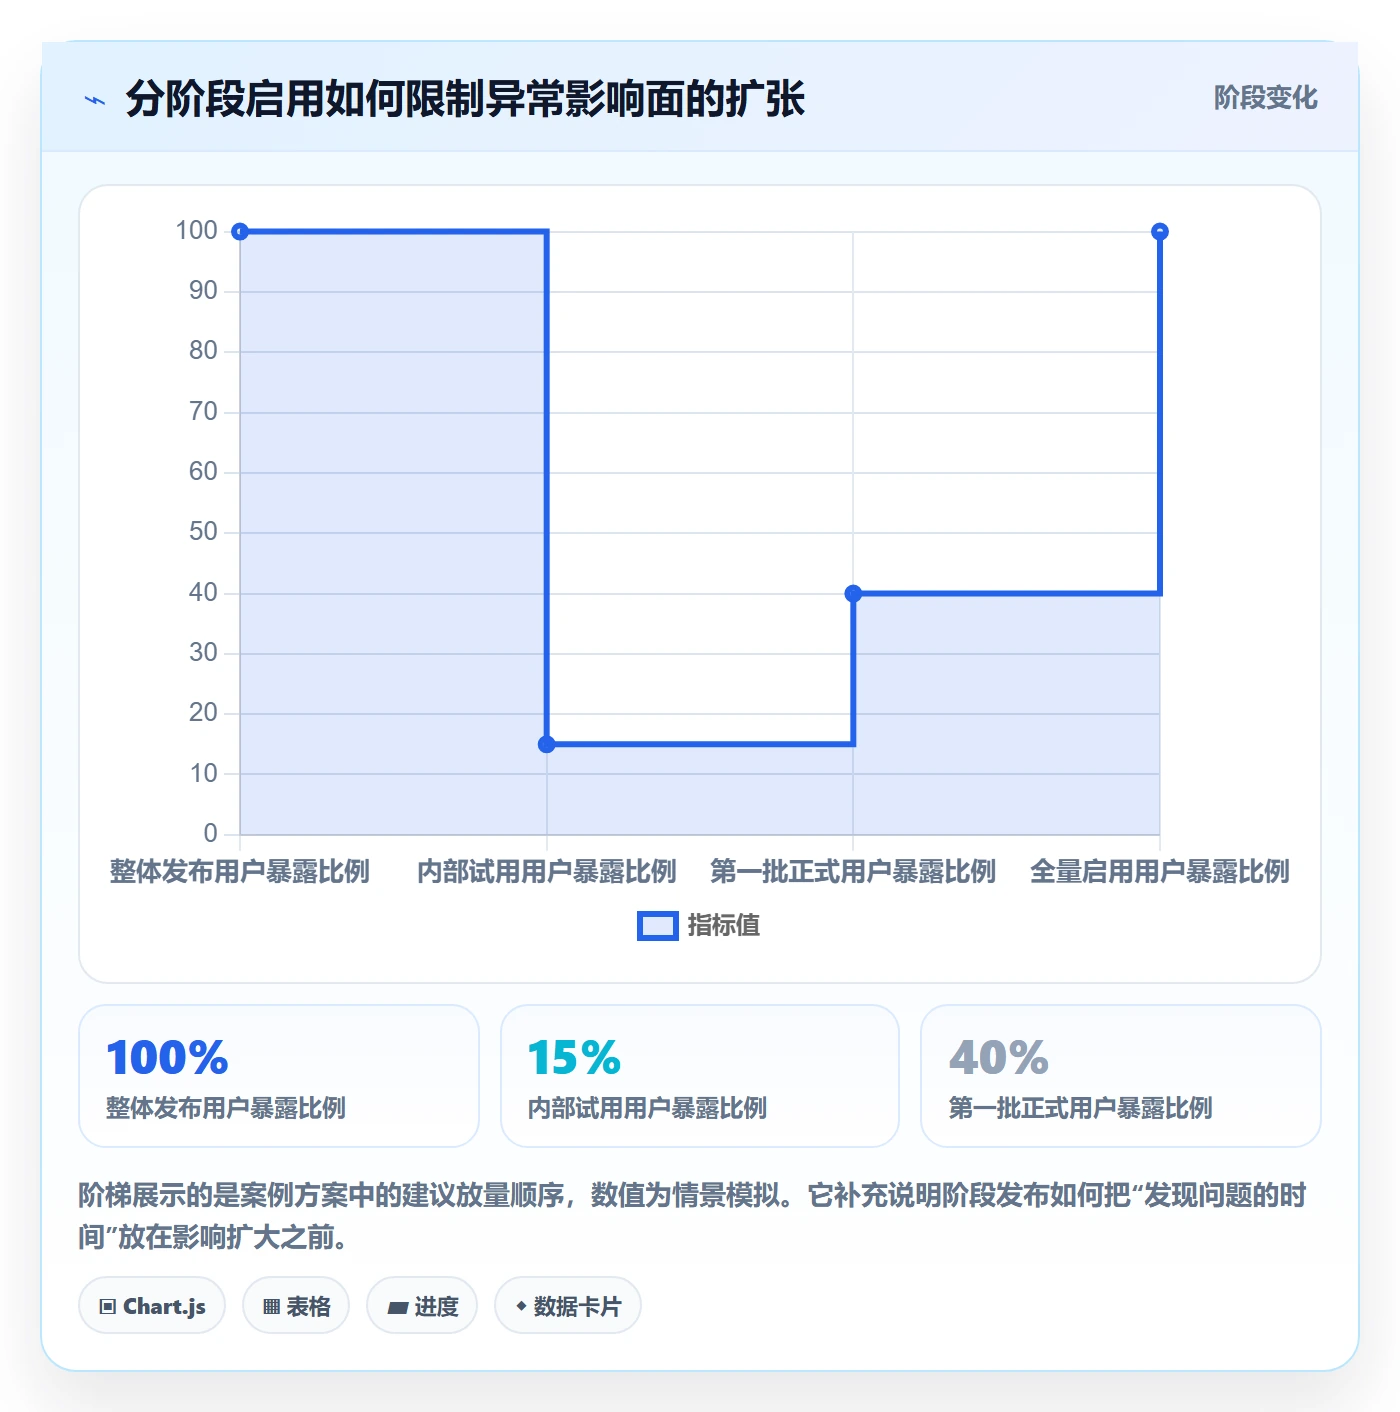This screenshot has width=1400, height=1412.
Task: Click y-axis tick label 80
Action: pos(203,351)
